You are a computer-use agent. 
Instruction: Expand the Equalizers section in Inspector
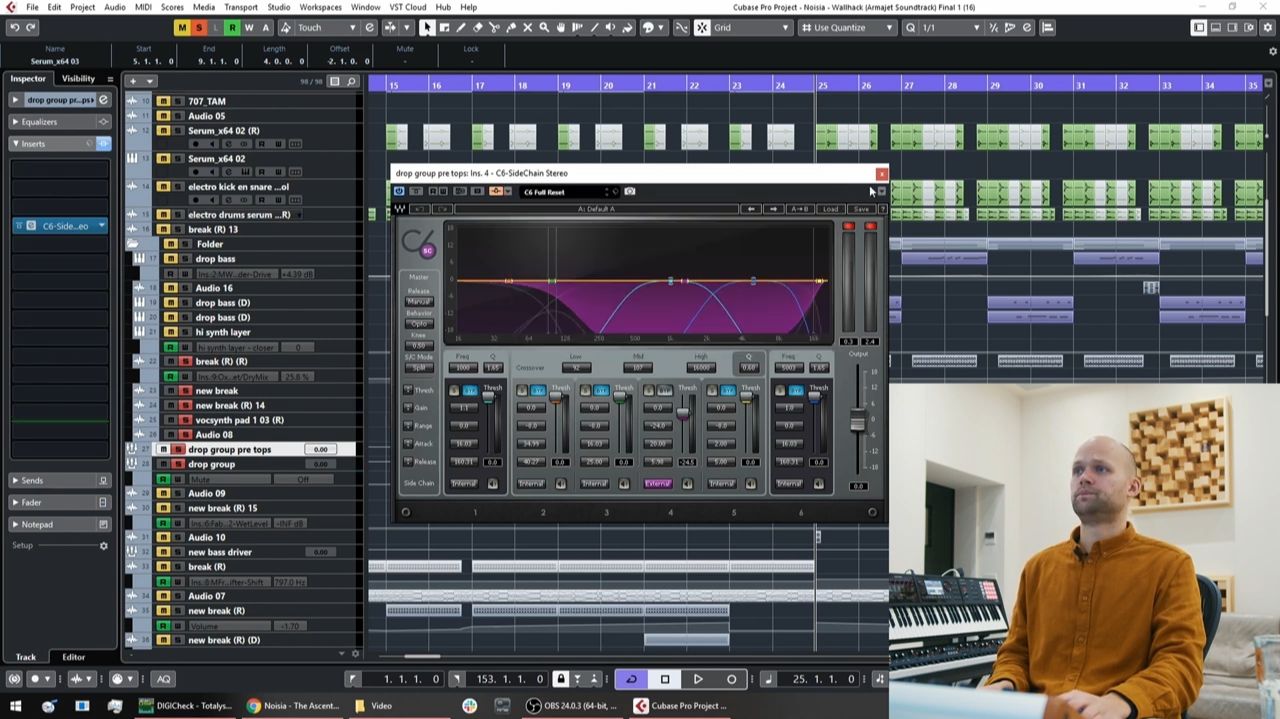40,122
